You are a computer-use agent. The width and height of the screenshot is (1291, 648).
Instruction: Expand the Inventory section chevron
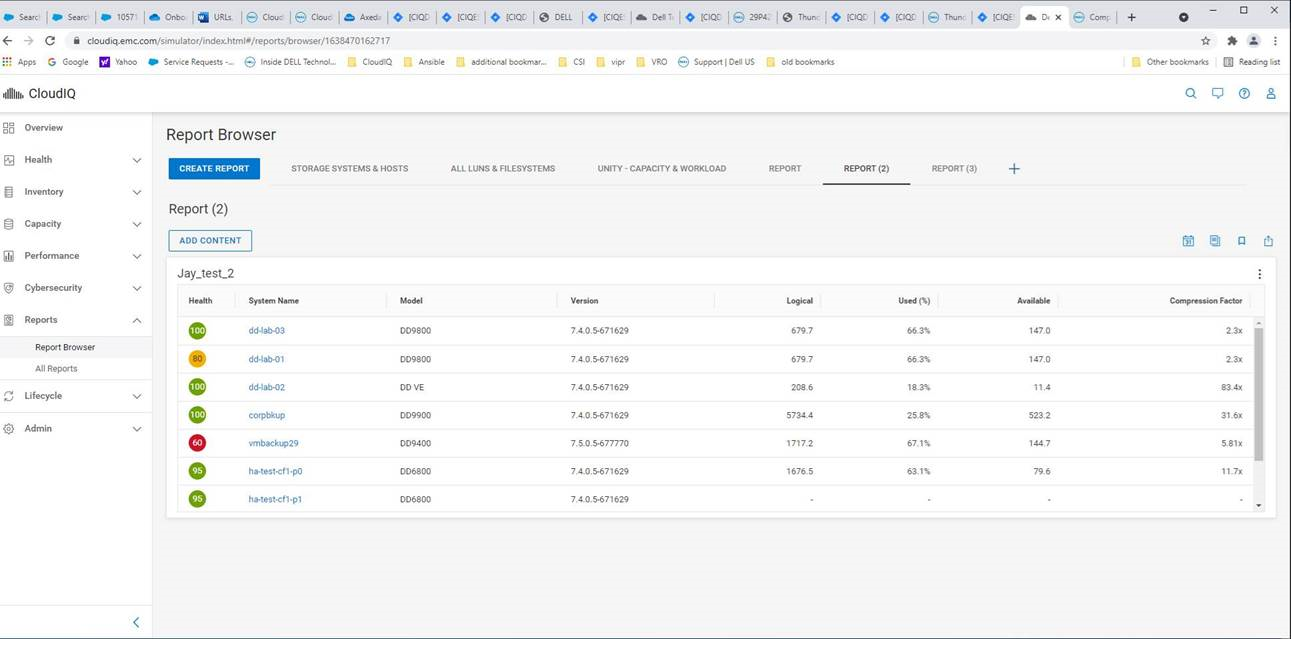137,192
